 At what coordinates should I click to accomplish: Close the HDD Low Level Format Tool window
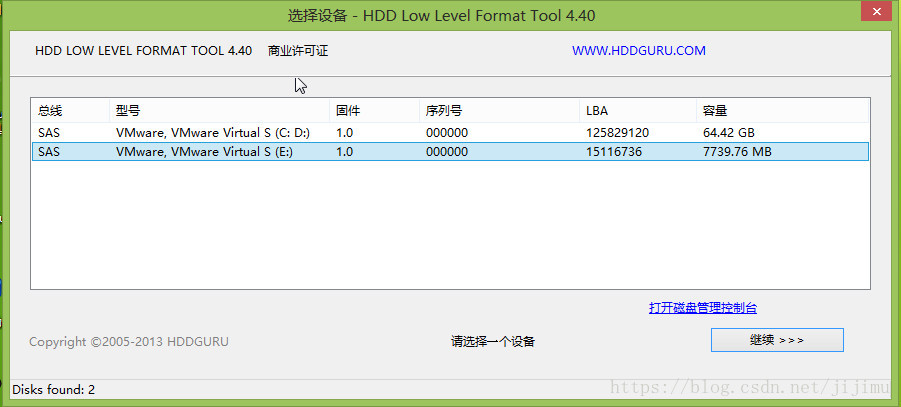coord(877,11)
